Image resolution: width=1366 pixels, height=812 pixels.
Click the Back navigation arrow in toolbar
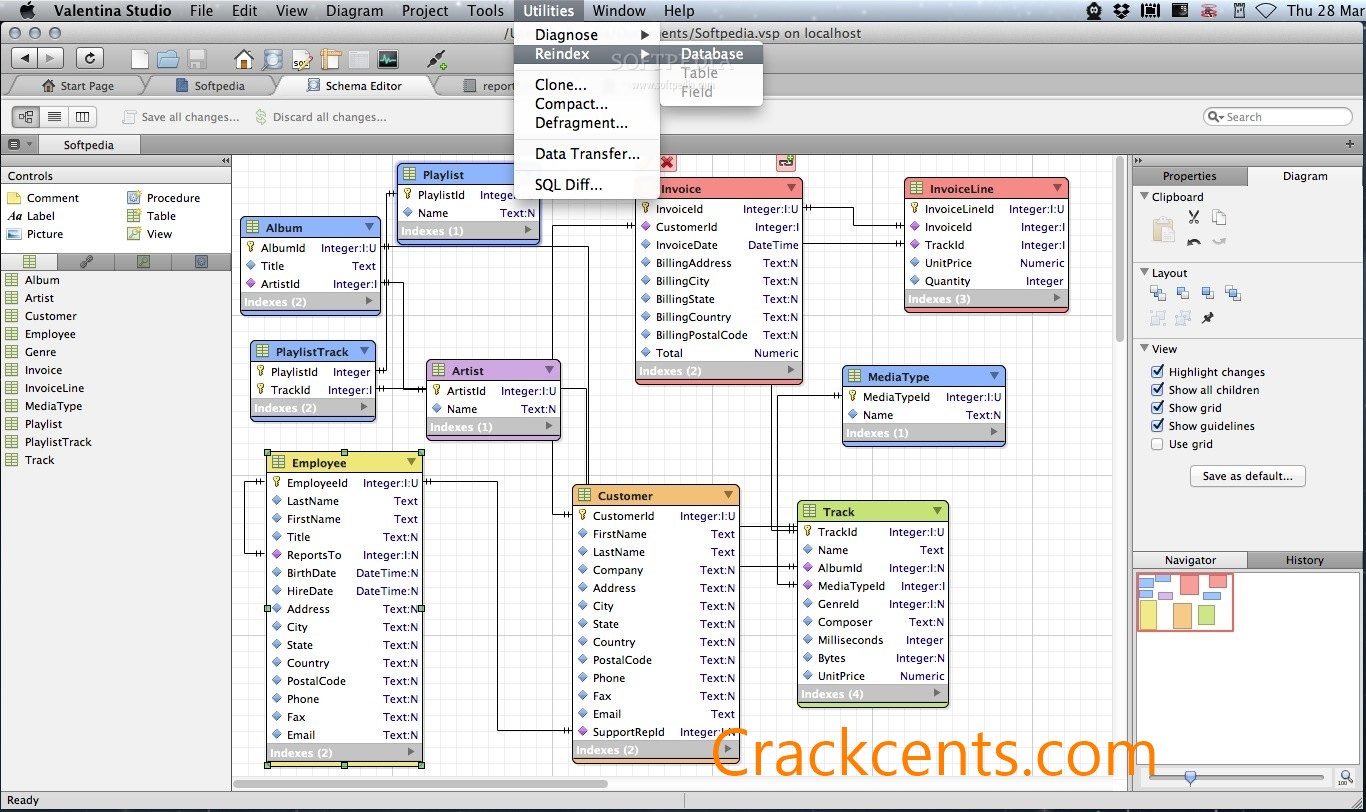[25, 59]
